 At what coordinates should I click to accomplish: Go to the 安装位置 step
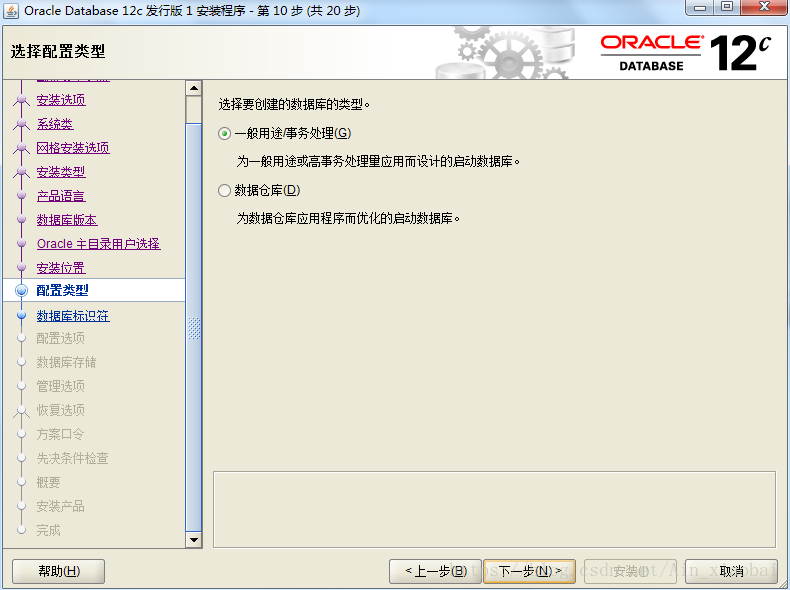click(61, 268)
